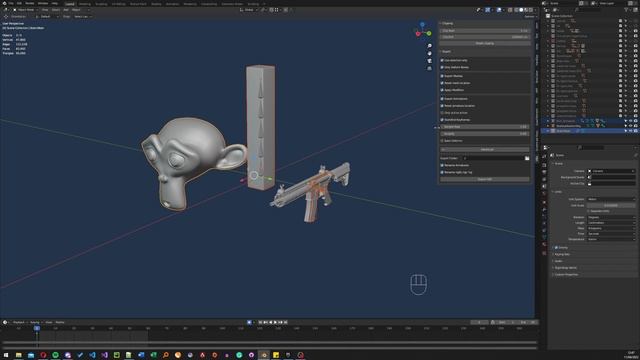
Task: Click the zoom magnifier viewport gizmo
Action: (429, 46)
